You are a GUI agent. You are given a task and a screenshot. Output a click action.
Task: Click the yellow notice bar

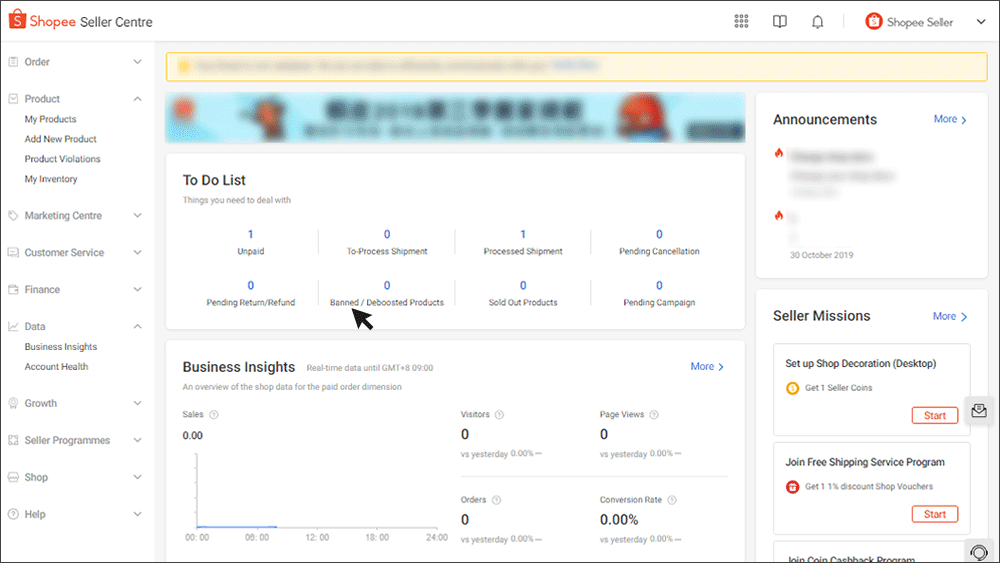coord(577,66)
